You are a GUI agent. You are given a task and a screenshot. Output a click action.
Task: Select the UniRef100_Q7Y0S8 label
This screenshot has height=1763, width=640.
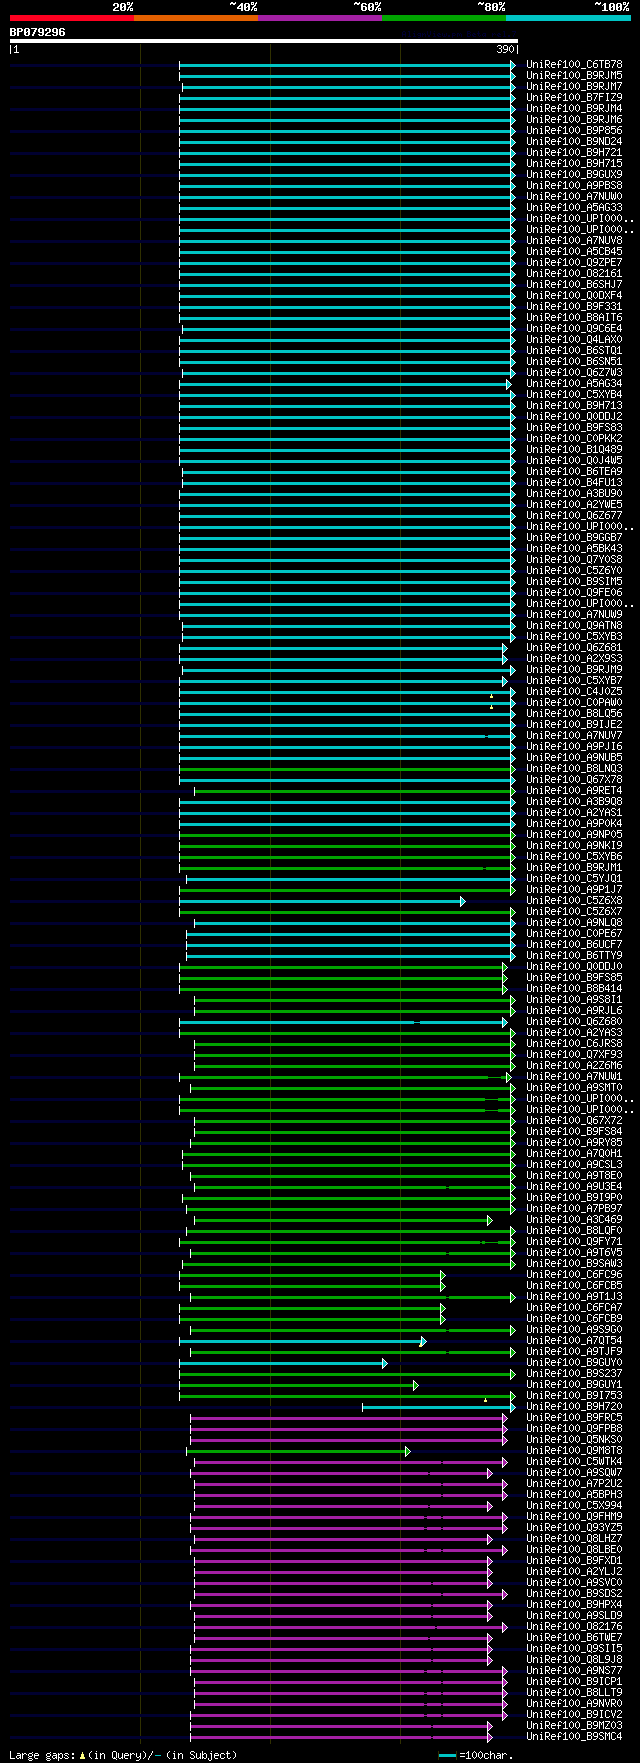[x=574, y=559]
